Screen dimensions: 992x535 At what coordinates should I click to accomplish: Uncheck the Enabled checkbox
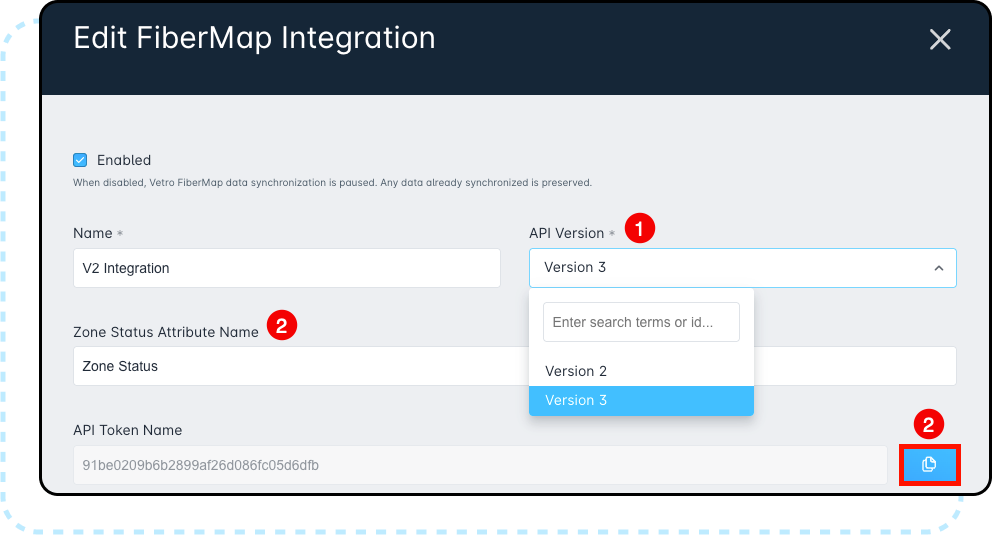(x=80, y=160)
